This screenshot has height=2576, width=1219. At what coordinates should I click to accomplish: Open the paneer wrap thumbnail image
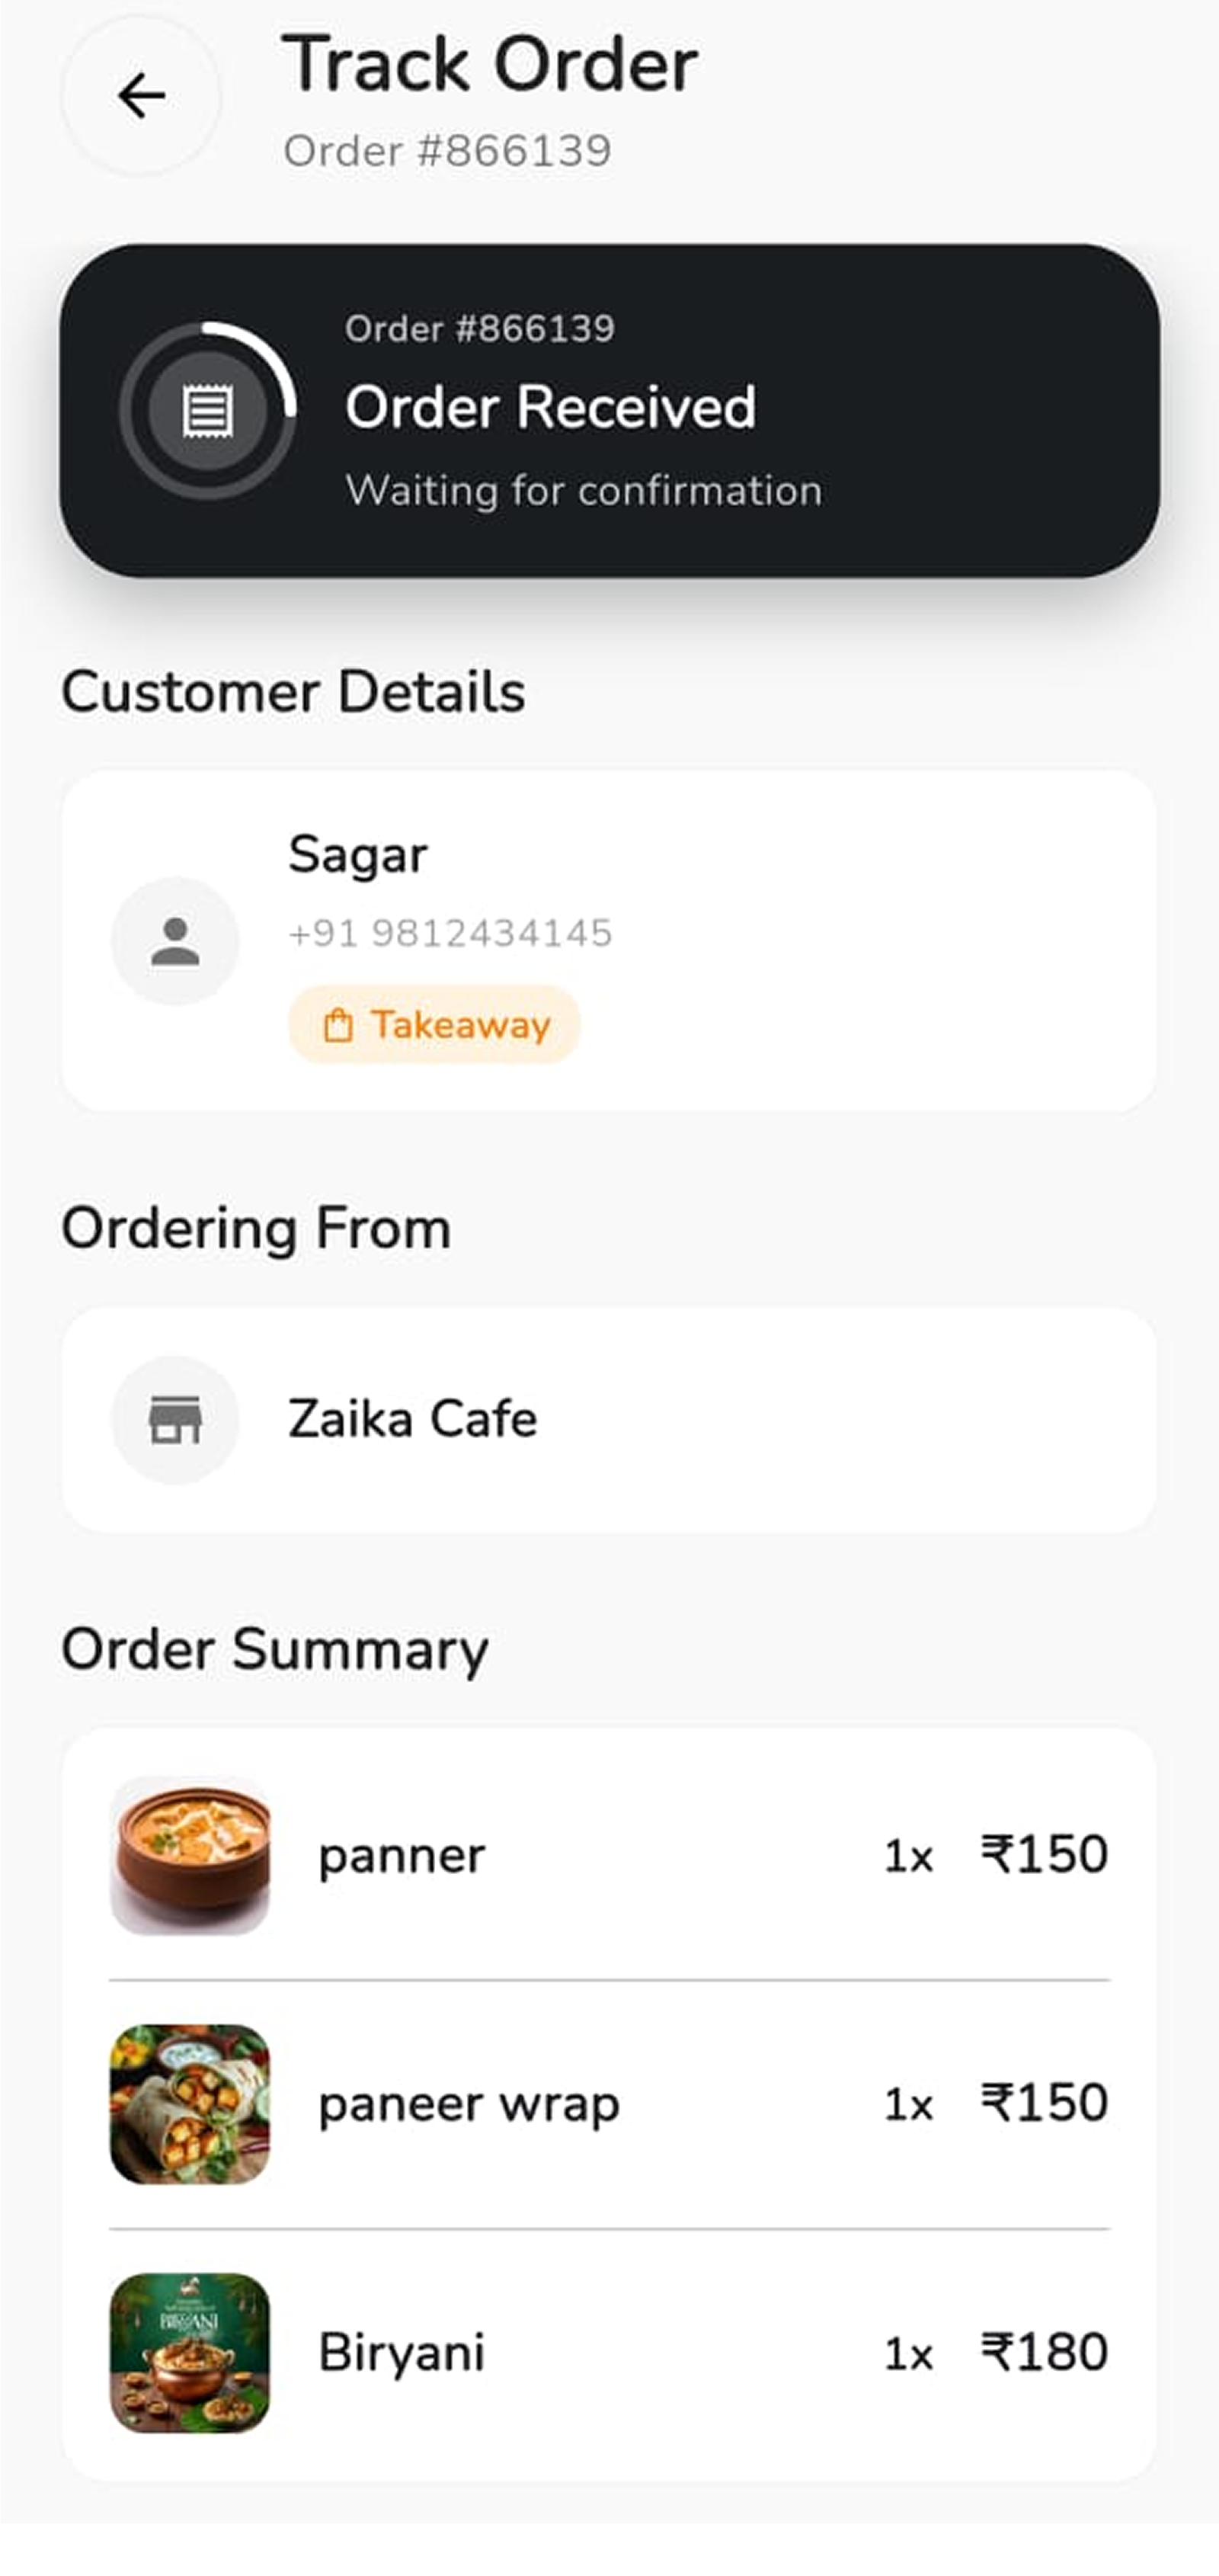(190, 2105)
